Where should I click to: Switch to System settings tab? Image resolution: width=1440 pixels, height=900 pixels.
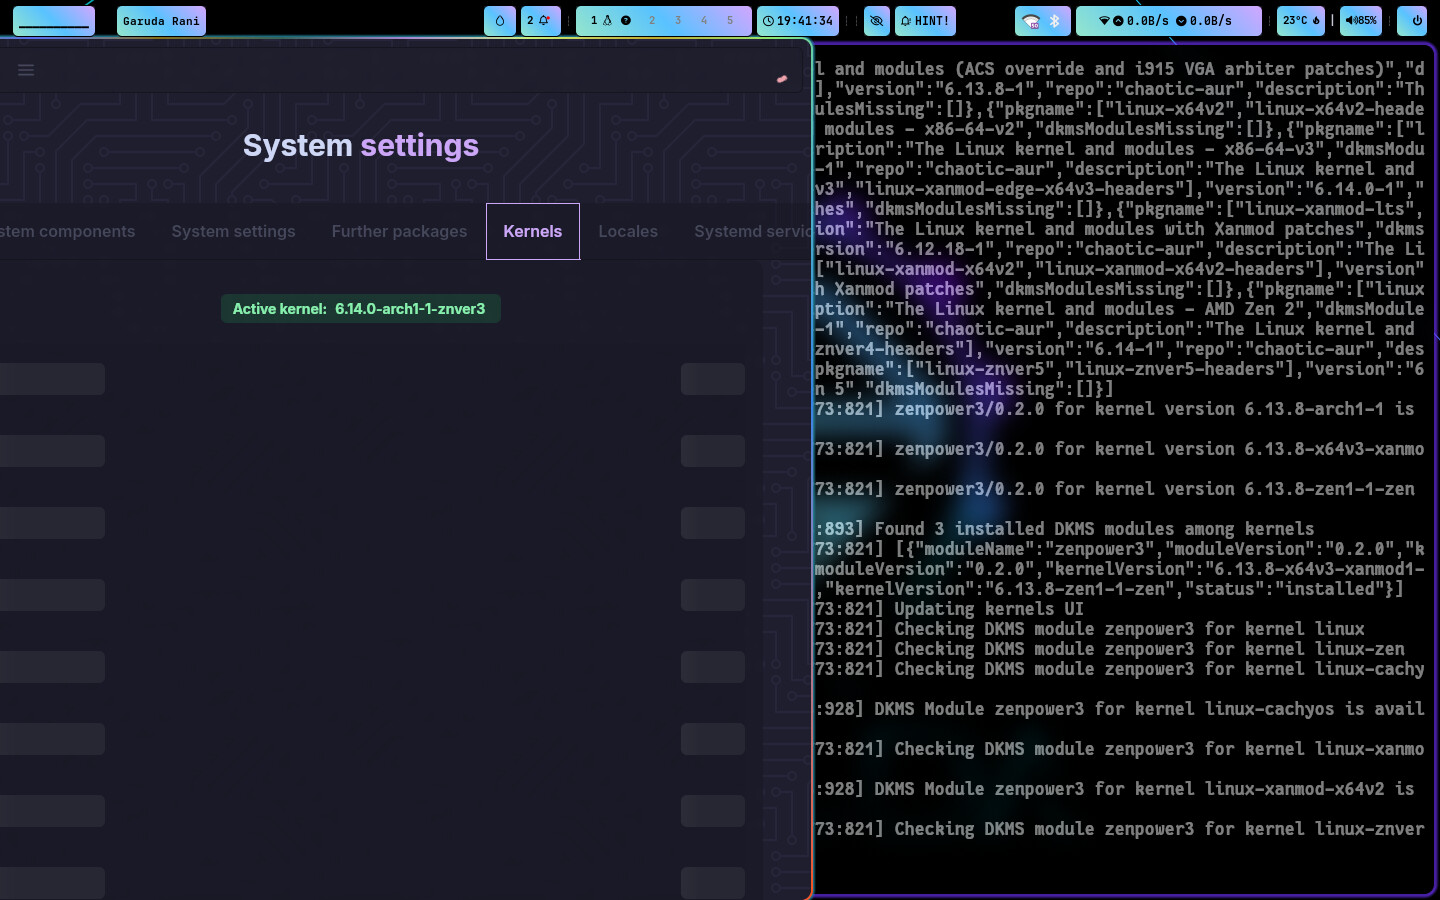click(x=233, y=231)
